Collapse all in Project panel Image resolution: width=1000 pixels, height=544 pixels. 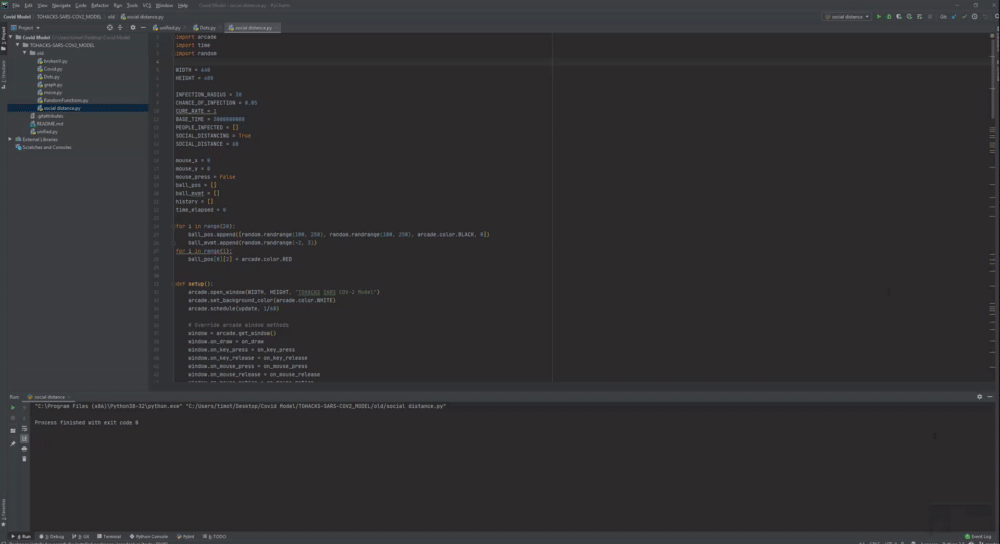point(120,27)
